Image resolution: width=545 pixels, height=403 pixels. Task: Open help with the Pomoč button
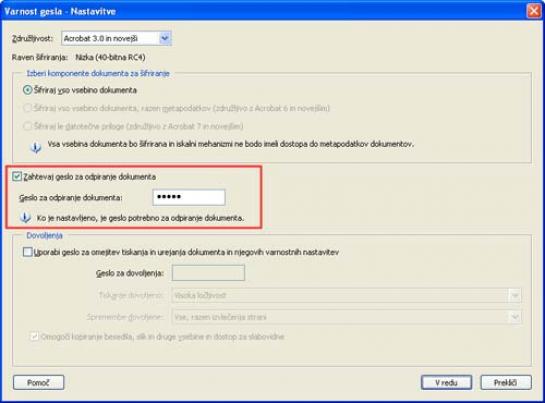39,382
